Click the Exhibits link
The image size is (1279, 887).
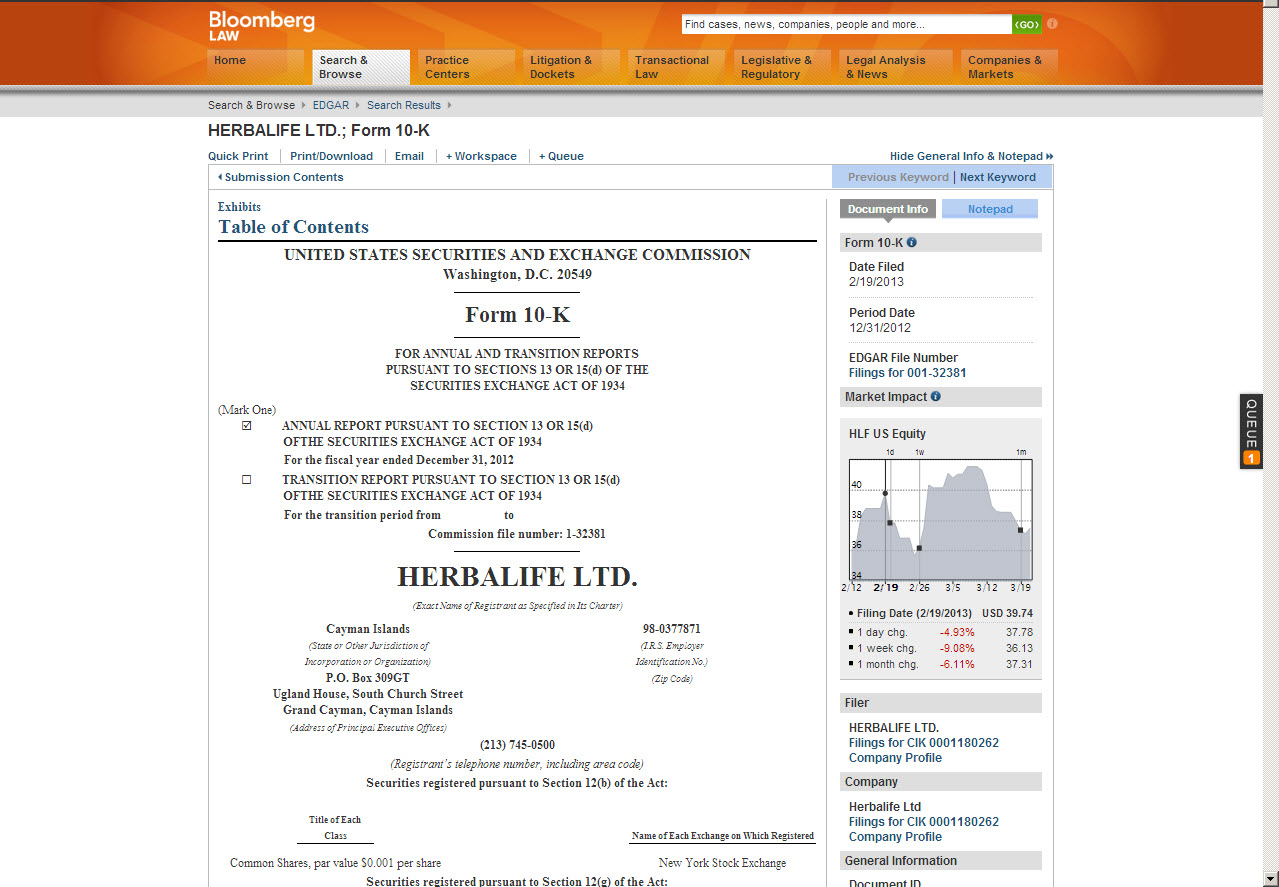click(x=239, y=207)
